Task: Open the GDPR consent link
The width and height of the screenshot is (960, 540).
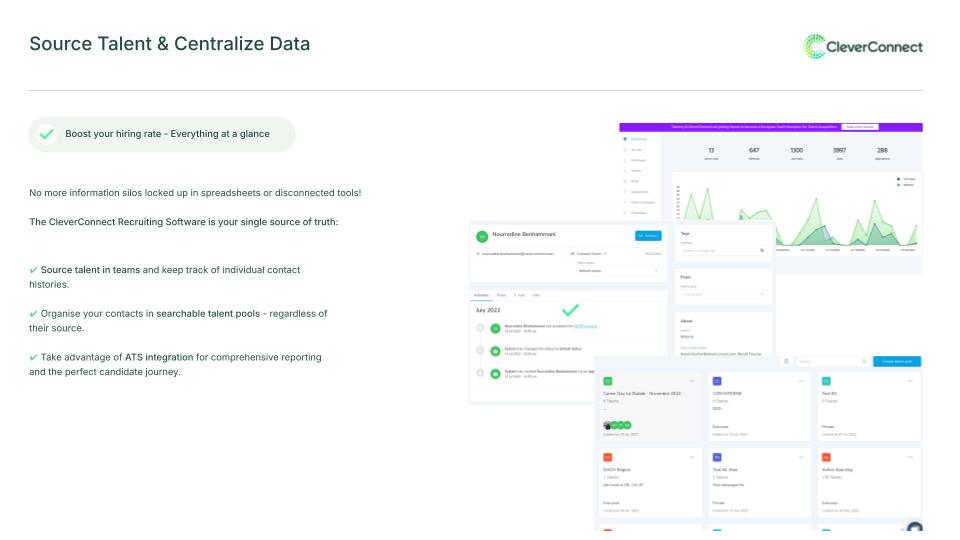Action: click(x=587, y=327)
